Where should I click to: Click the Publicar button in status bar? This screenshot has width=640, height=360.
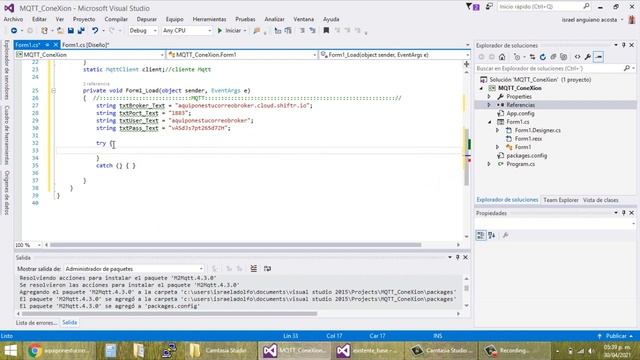tap(616, 336)
